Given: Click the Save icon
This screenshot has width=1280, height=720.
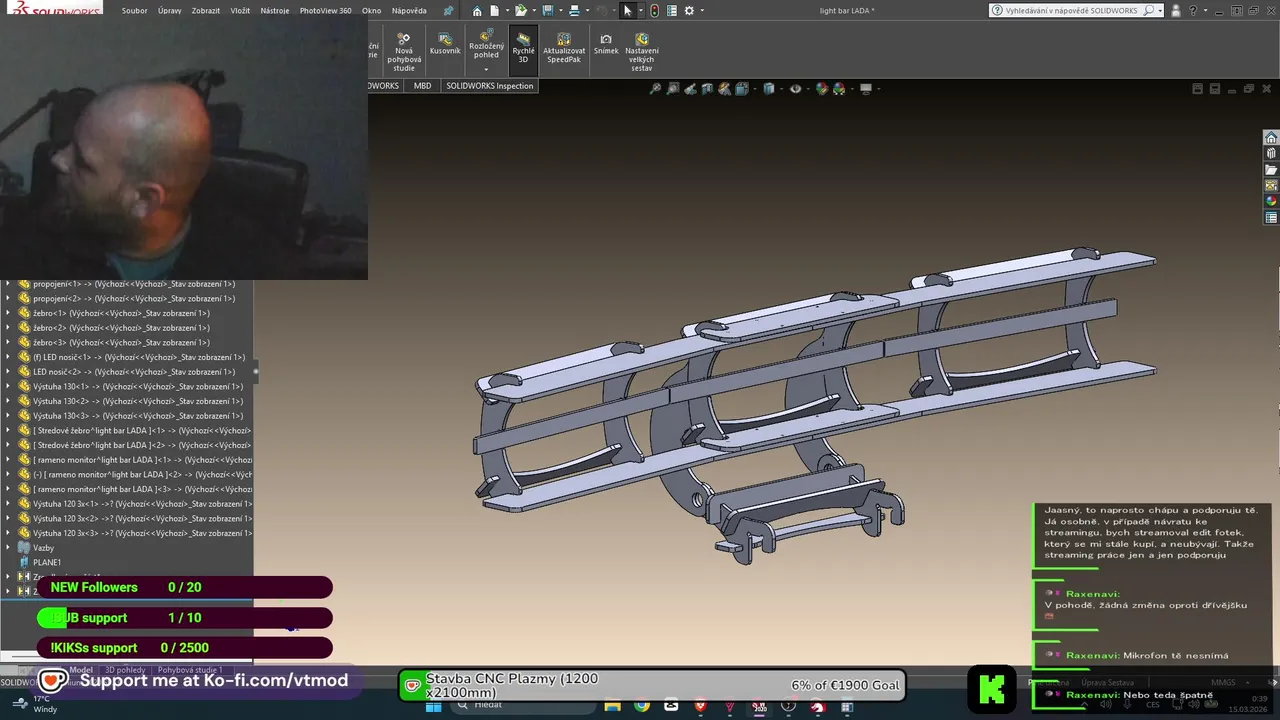Looking at the screenshot, I should tap(547, 11).
